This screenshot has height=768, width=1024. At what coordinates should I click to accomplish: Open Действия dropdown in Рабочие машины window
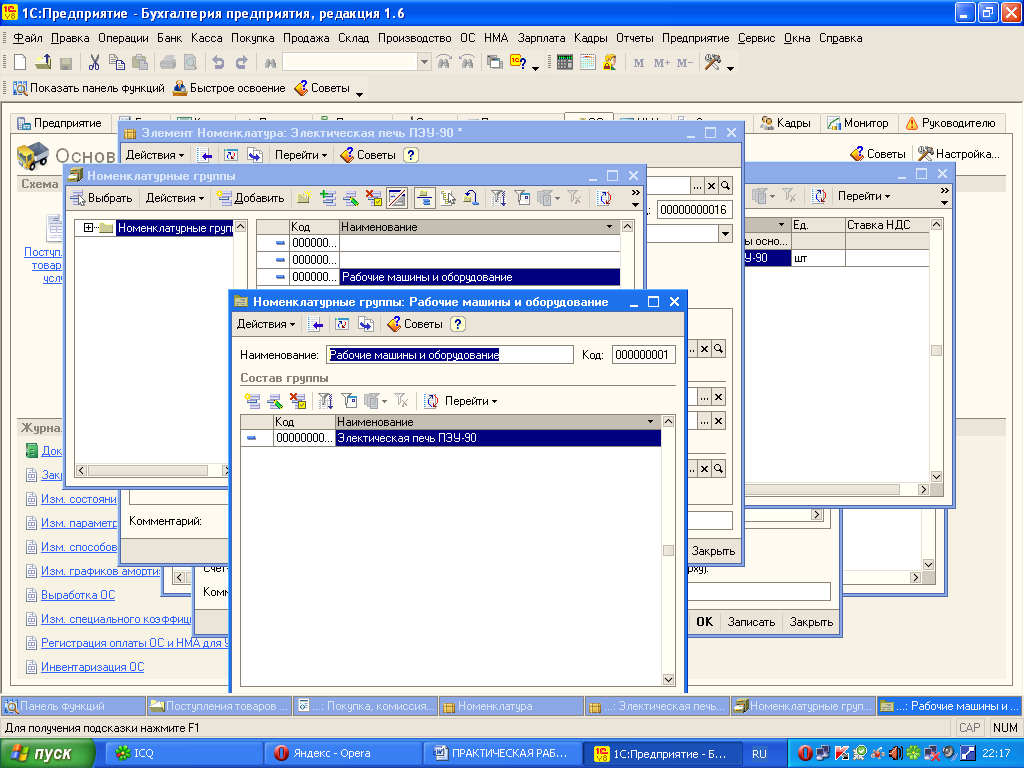tap(266, 324)
